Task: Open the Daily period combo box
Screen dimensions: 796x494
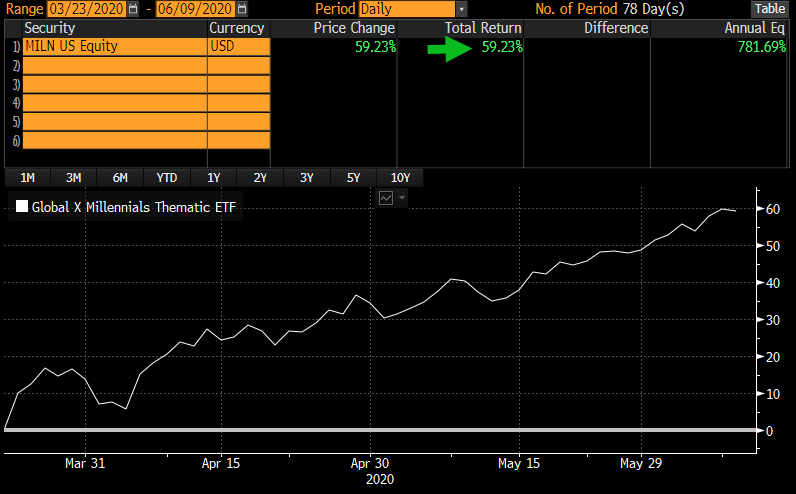Action: coord(406,9)
